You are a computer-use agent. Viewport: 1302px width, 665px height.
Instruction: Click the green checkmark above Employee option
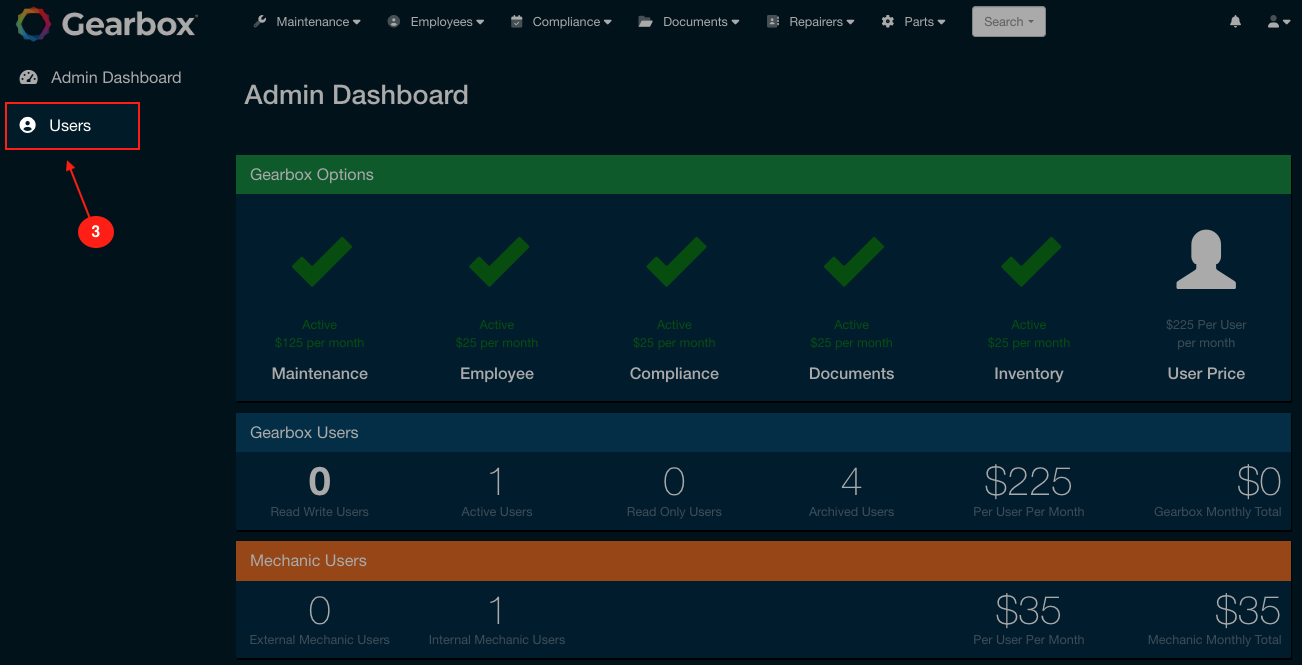pyautogui.click(x=497, y=264)
